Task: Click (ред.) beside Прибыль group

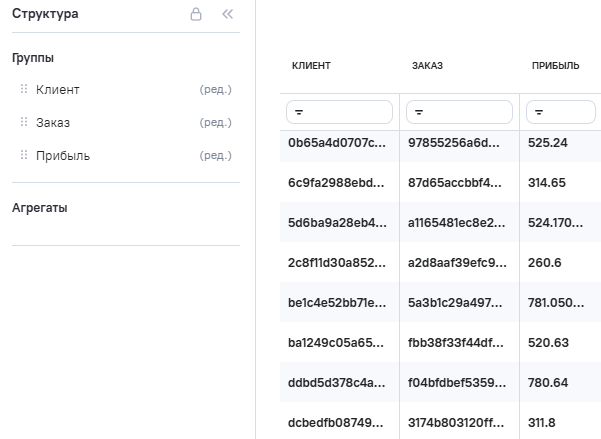Action: [x=215, y=156]
